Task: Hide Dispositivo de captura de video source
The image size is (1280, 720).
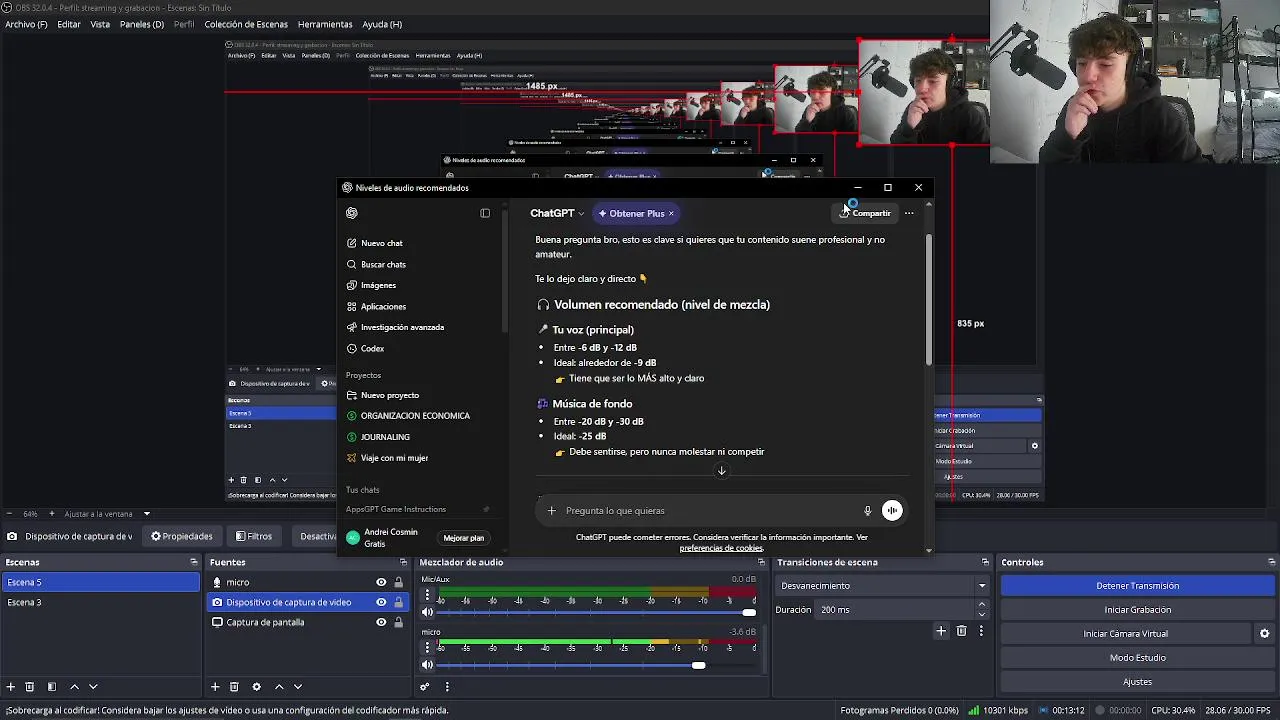Action: tap(381, 603)
